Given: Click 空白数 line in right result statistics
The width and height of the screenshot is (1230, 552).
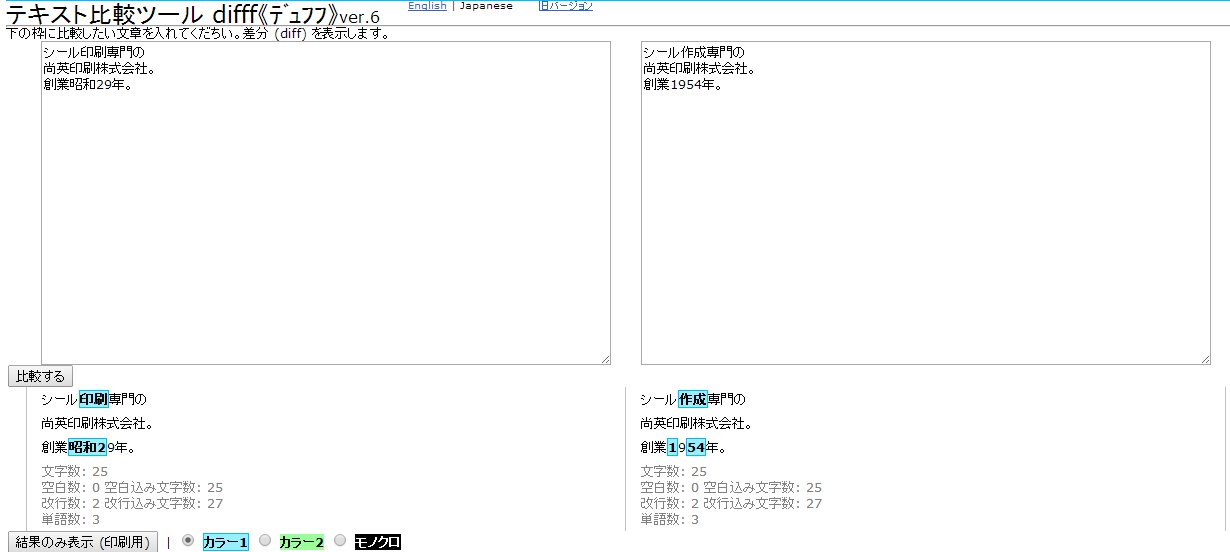Looking at the screenshot, I should pyautogui.click(x=731, y=487).
